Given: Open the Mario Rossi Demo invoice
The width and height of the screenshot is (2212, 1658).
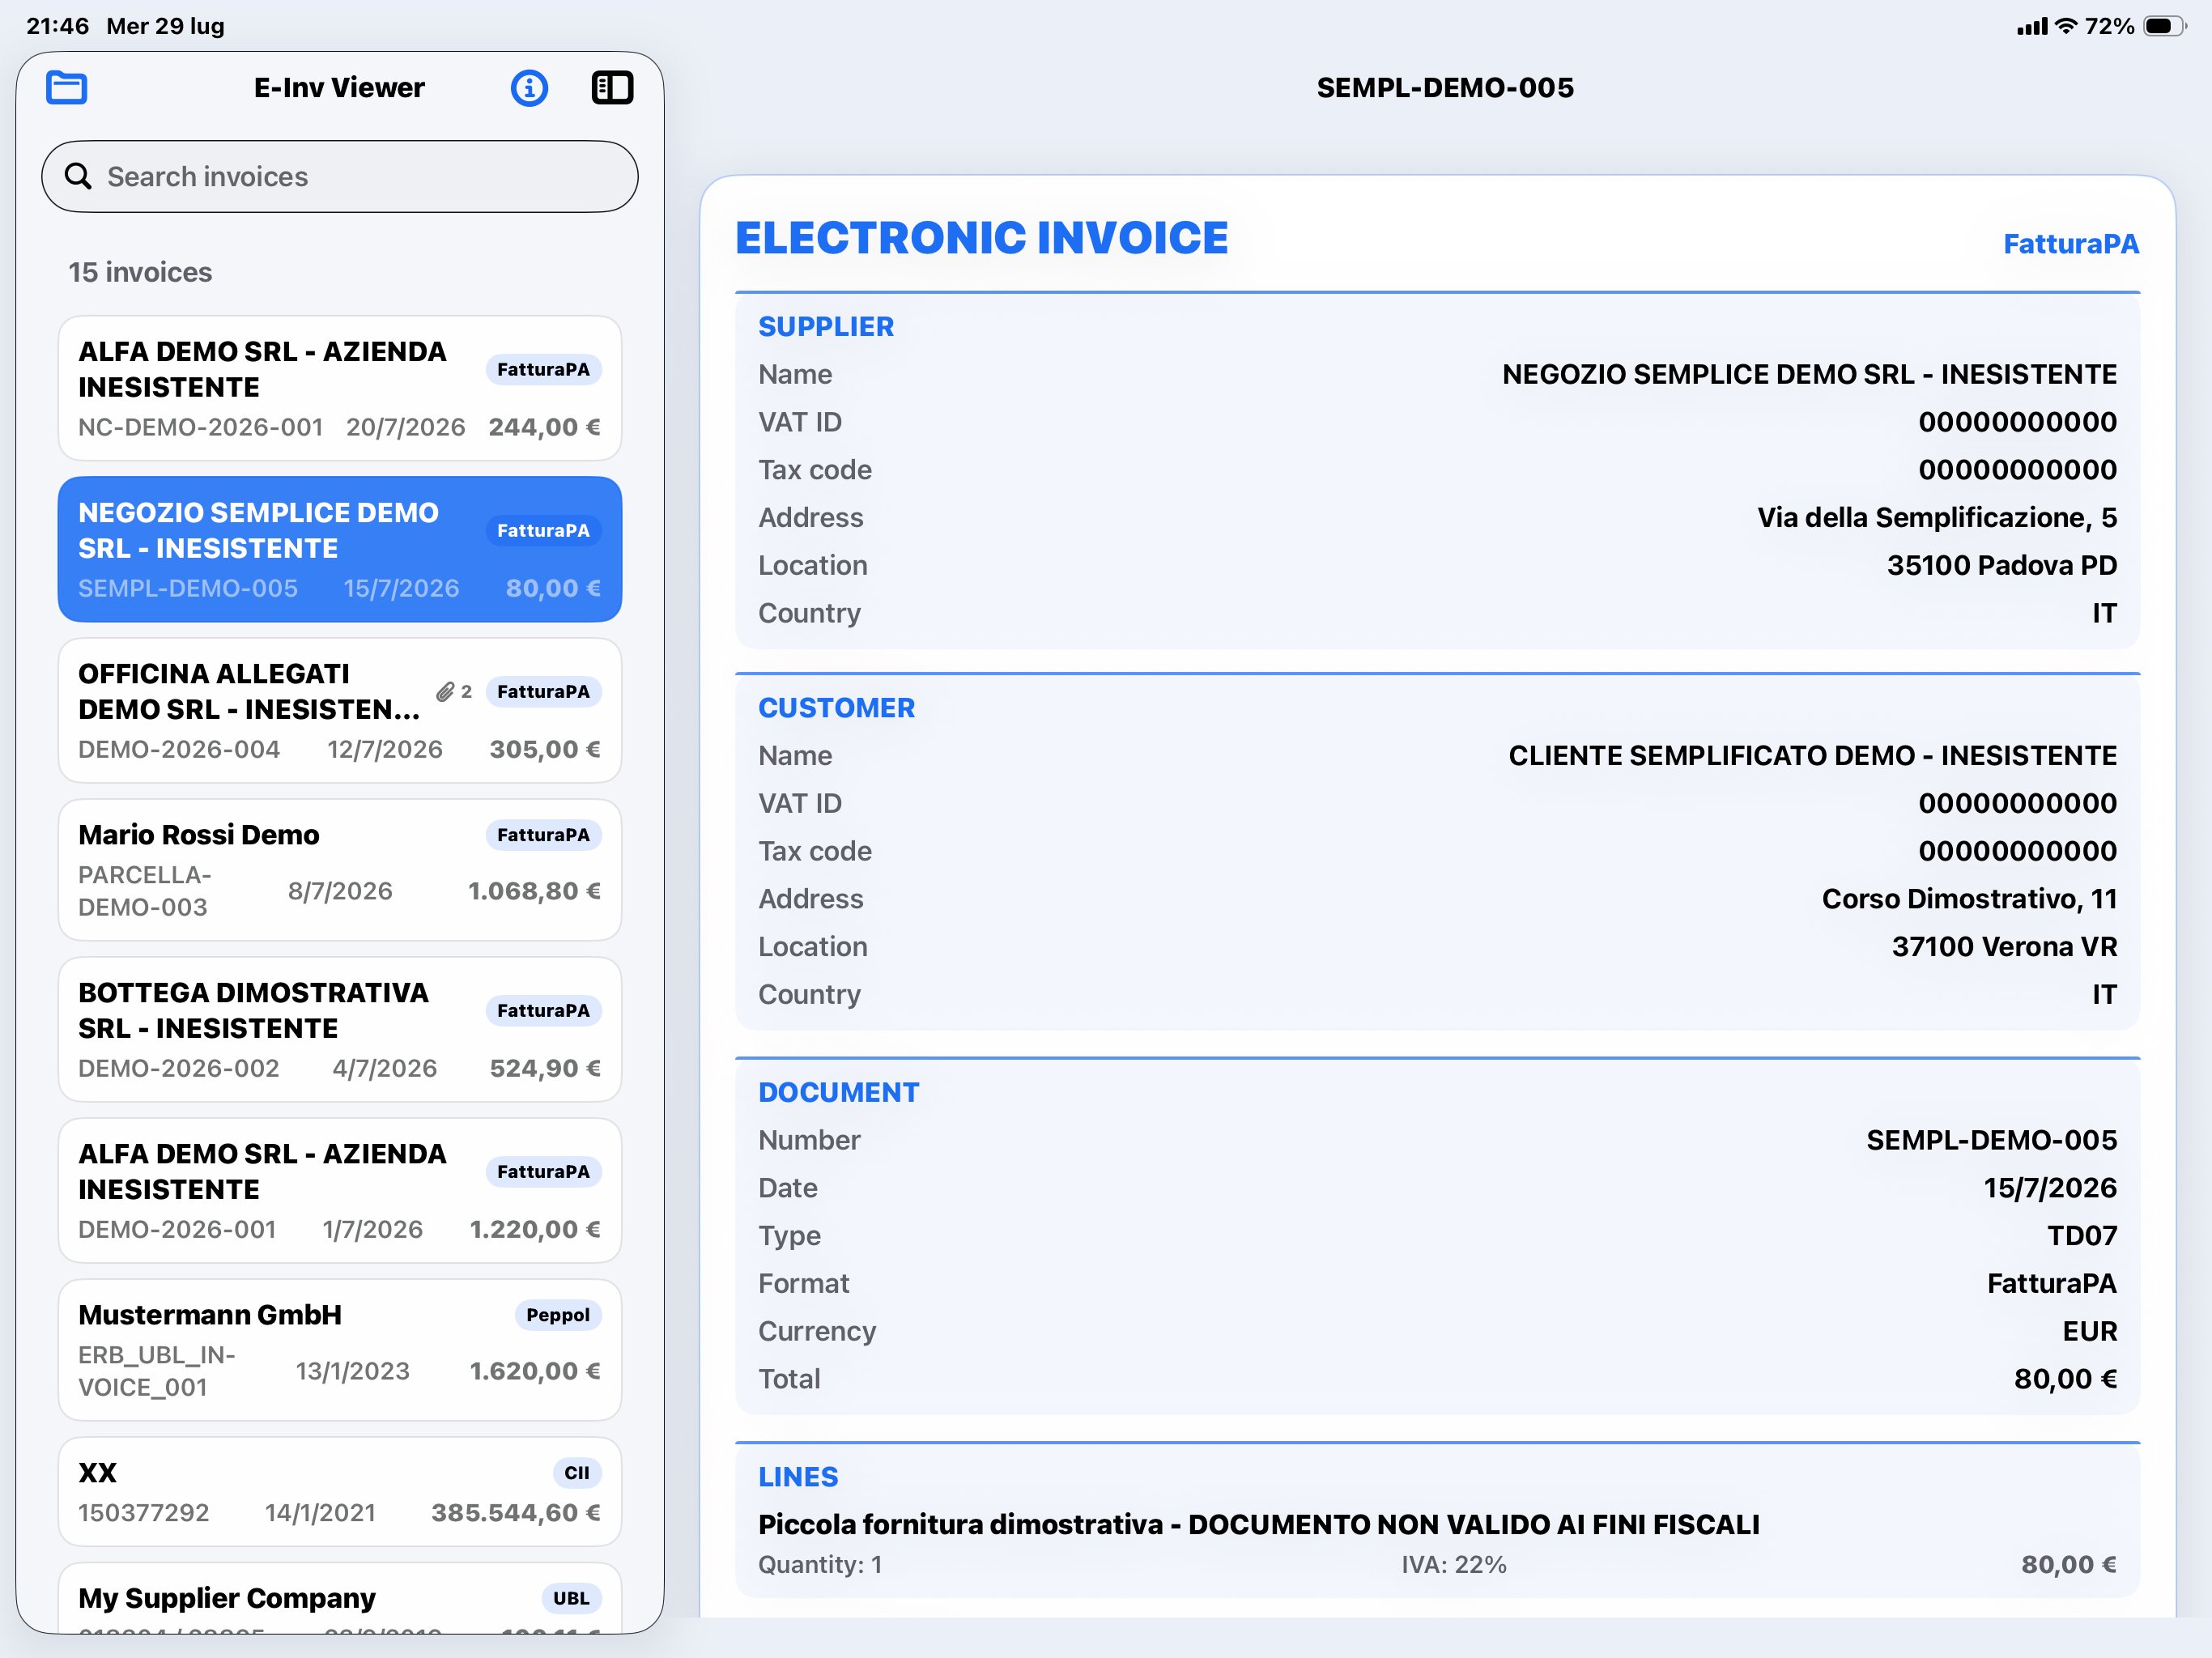Looking at the screenshot, I should (340, 869).
